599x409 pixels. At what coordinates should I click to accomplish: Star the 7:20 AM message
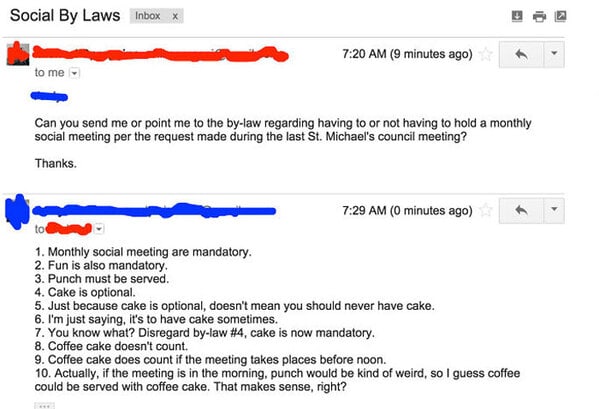tap(486, 54)
